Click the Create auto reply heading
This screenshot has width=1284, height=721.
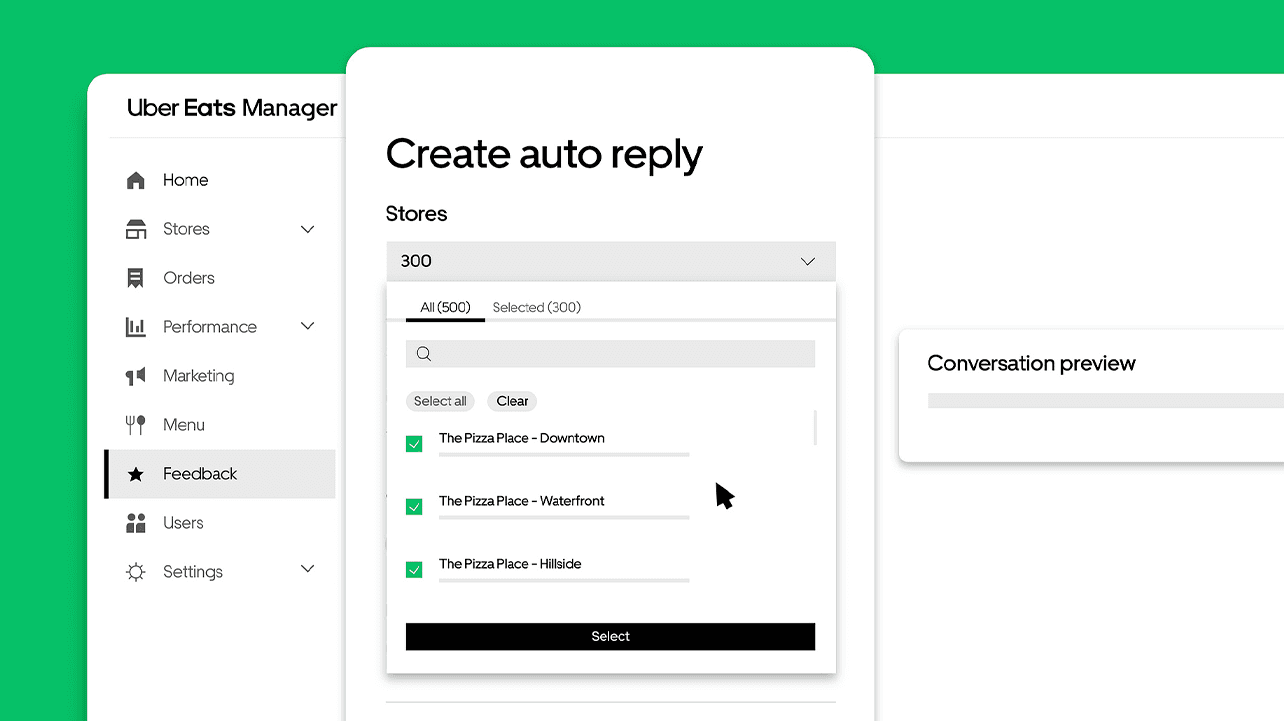pos(544,155)
